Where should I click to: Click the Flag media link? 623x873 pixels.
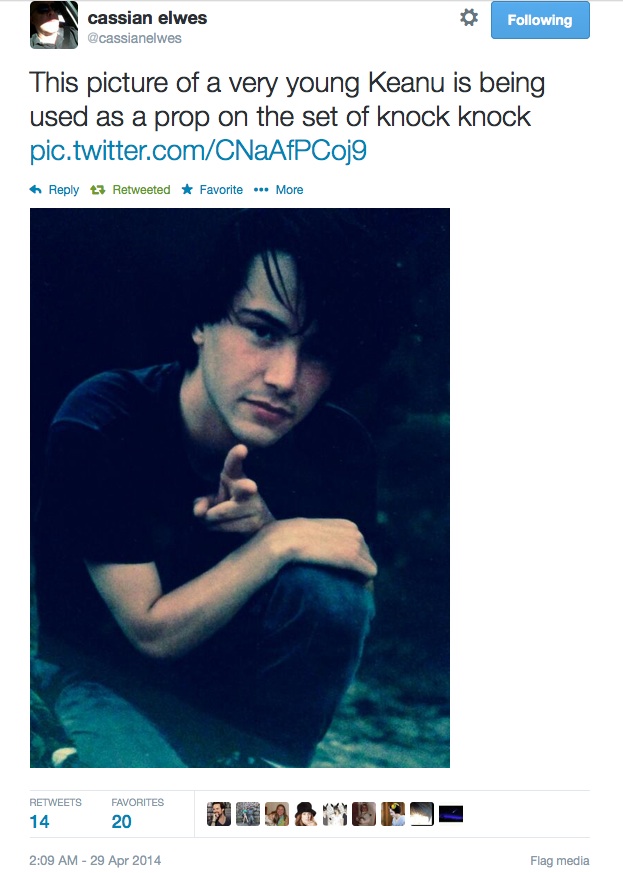click(x=559, y=860)
